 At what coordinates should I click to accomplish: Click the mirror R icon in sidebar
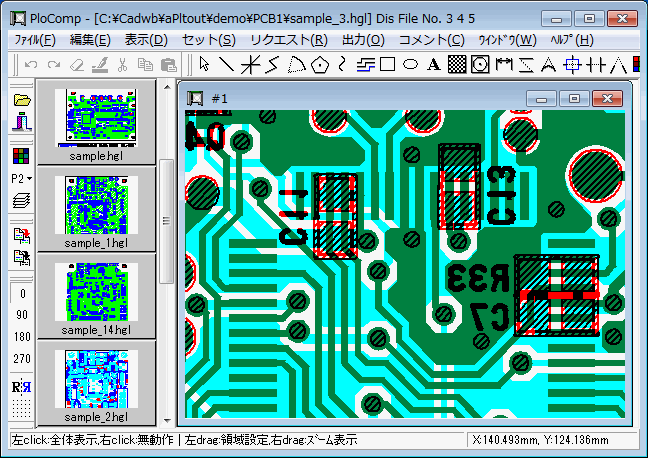tap(21, 387)
